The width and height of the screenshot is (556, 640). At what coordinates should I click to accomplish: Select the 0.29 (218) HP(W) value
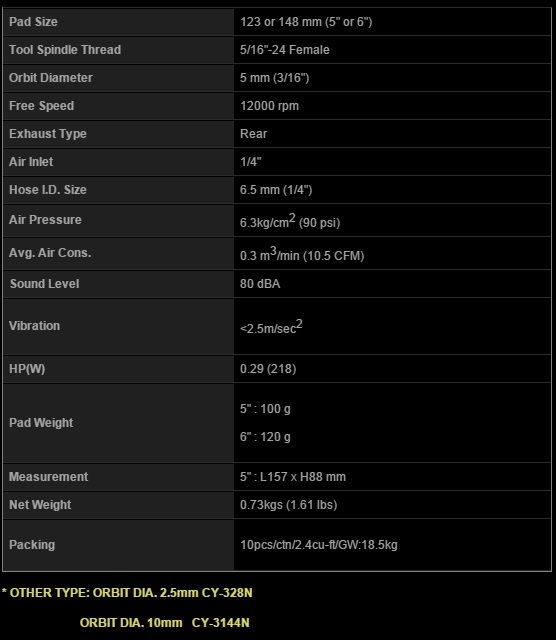[268, 369]
